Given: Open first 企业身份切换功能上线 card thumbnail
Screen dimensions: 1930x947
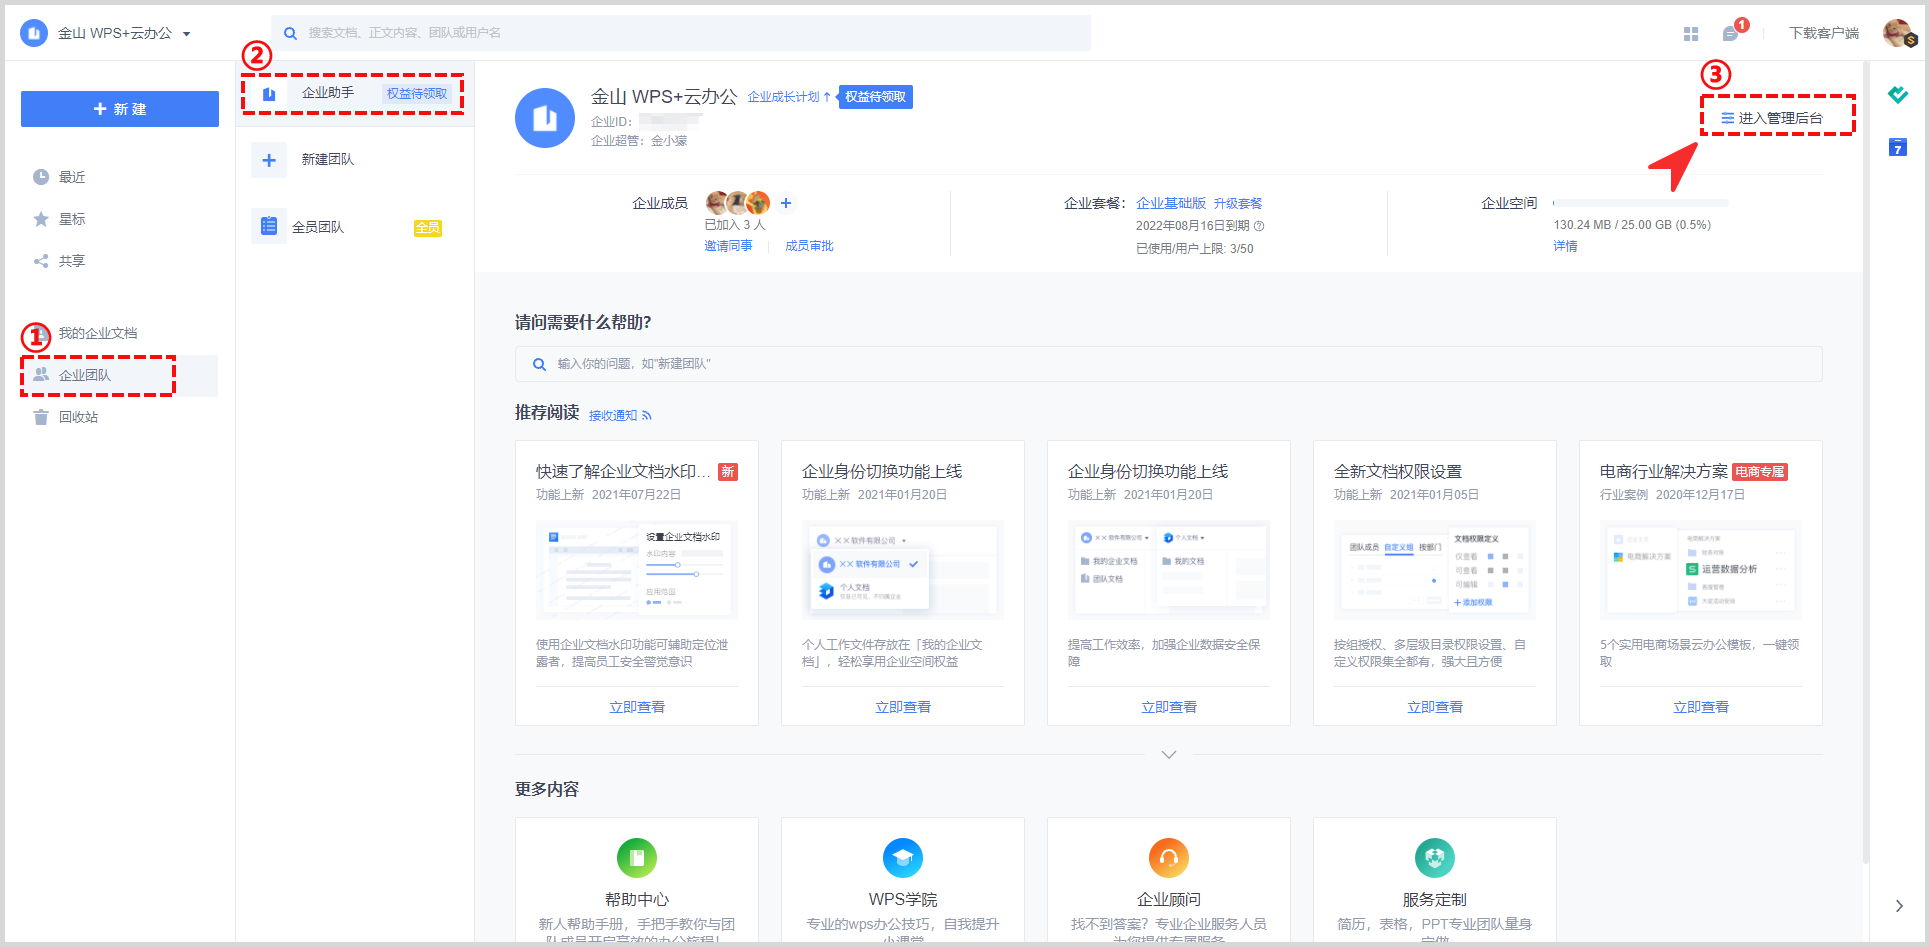Looking at the screenshot, I should (x=903, y=569).
